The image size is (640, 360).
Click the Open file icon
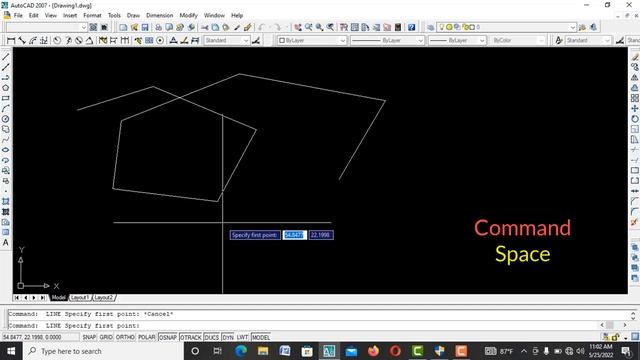[134, 27]
